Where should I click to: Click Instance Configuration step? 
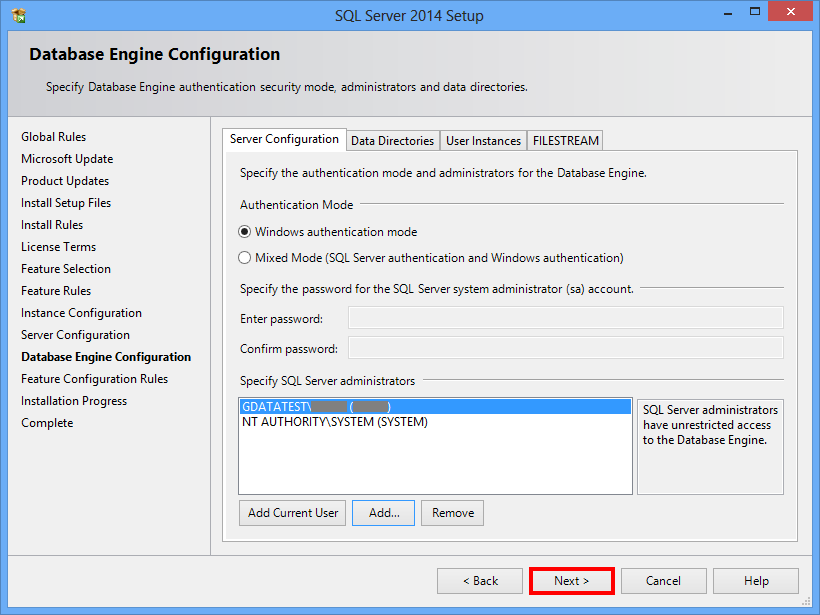81,313
